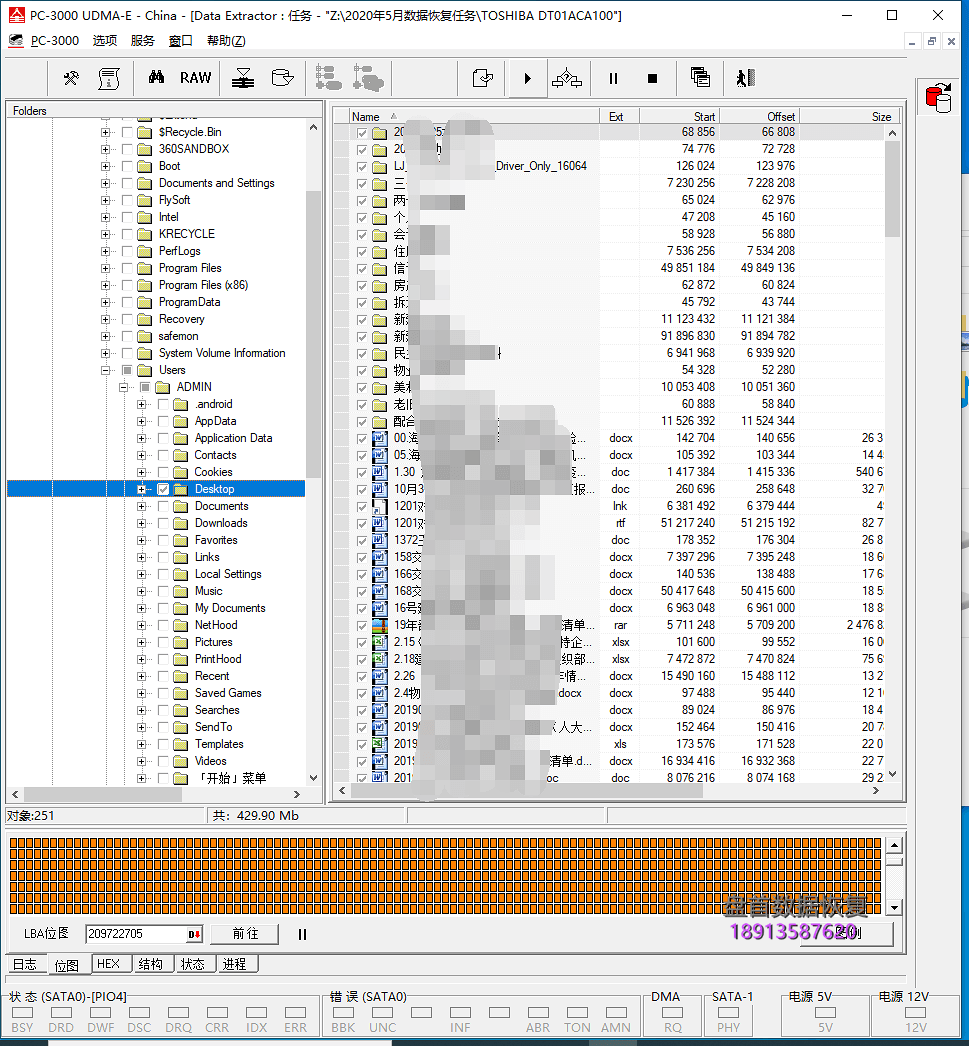
Task: Open the 窗口 menu
Action: 181,41
